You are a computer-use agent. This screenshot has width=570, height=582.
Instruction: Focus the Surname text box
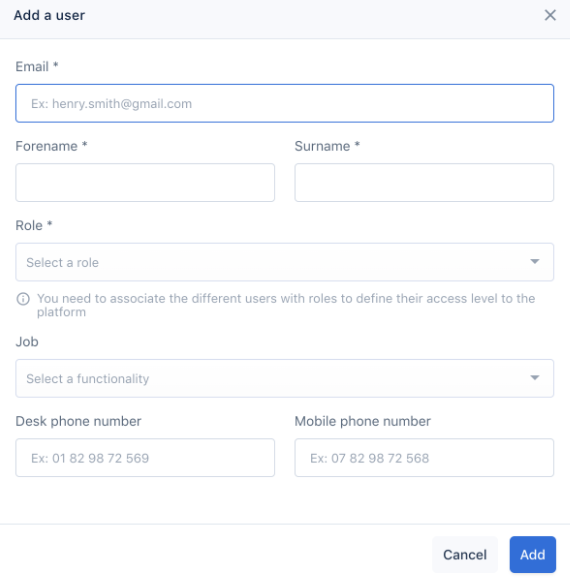[x=424, y=183]
